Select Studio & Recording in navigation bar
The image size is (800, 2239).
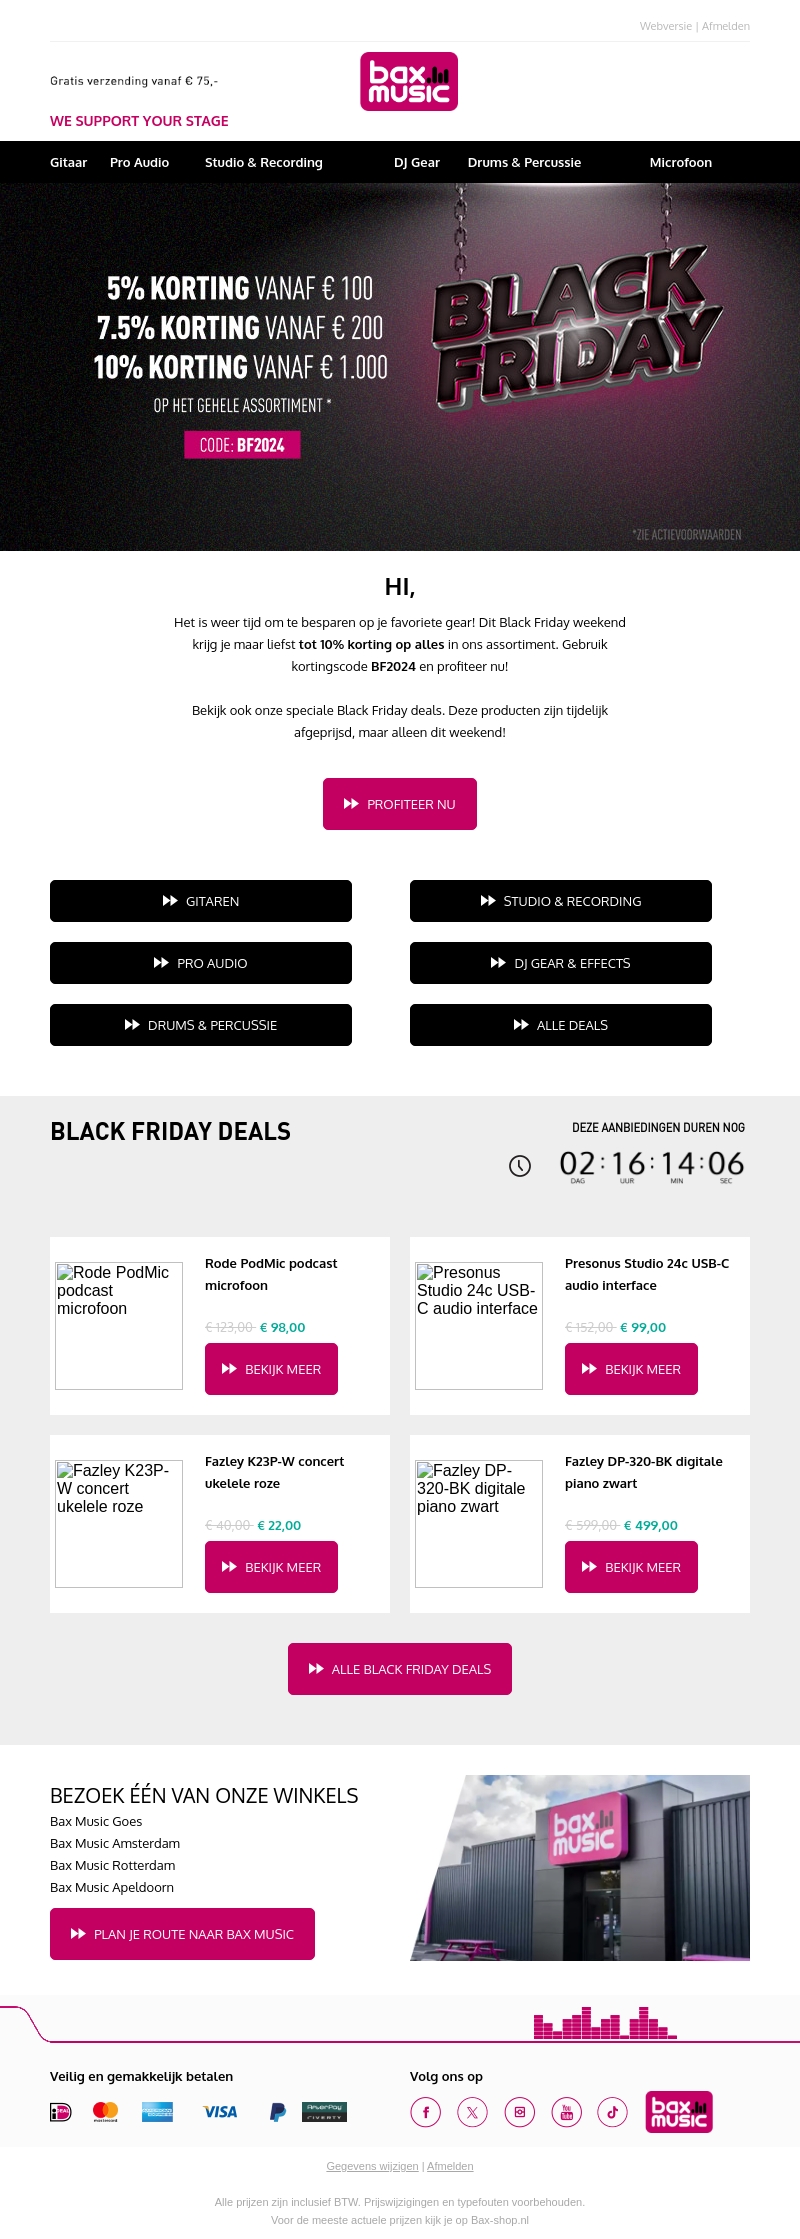(x=263, y=163)
